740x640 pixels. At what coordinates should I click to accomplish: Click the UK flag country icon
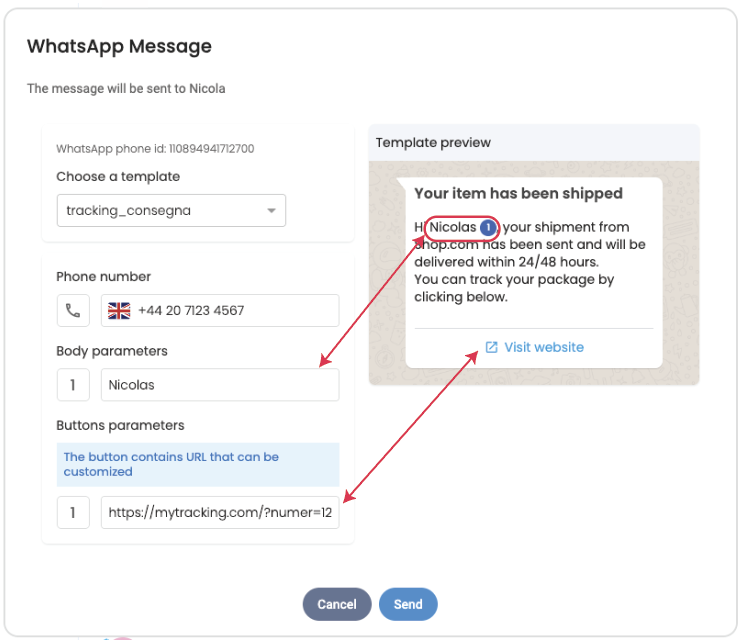tap(119, 311)
